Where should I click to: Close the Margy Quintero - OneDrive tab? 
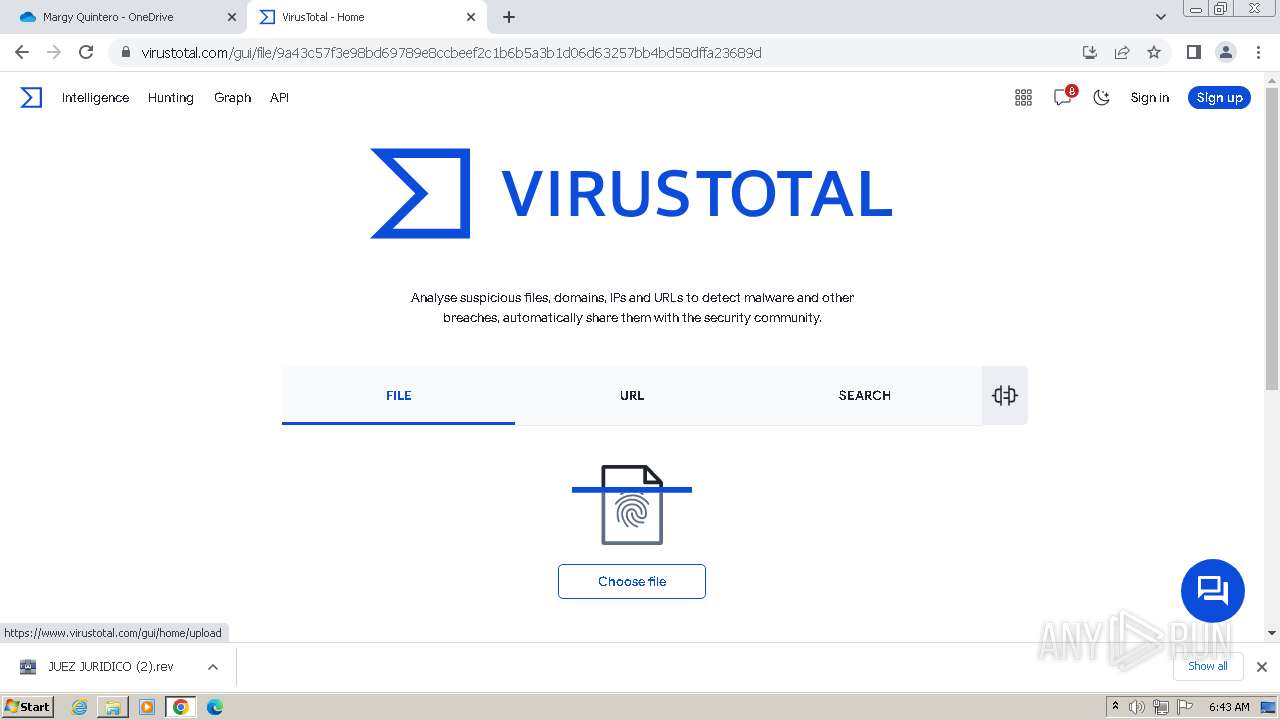(x=231, y=17)
